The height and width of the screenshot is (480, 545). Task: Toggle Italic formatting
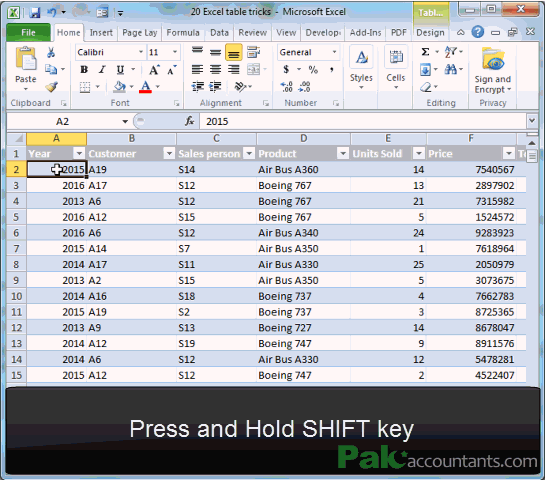[102, 70]
